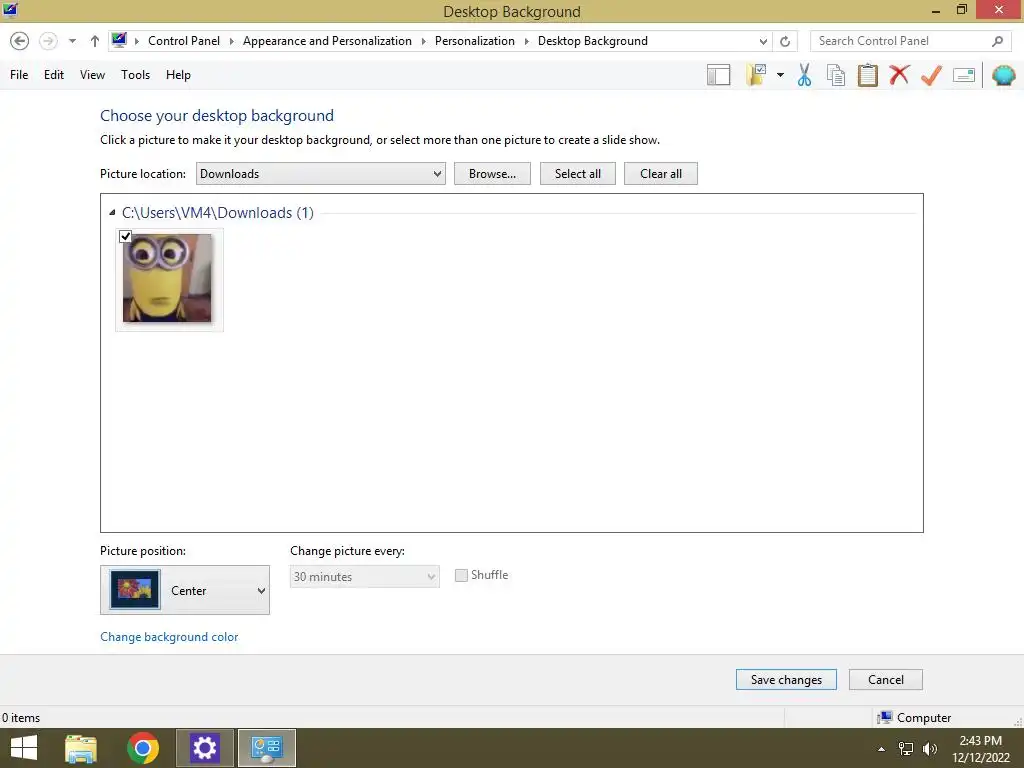Click the Paste clipboard icon
Screen dimensions: 1024x768
tap(867, 75)
